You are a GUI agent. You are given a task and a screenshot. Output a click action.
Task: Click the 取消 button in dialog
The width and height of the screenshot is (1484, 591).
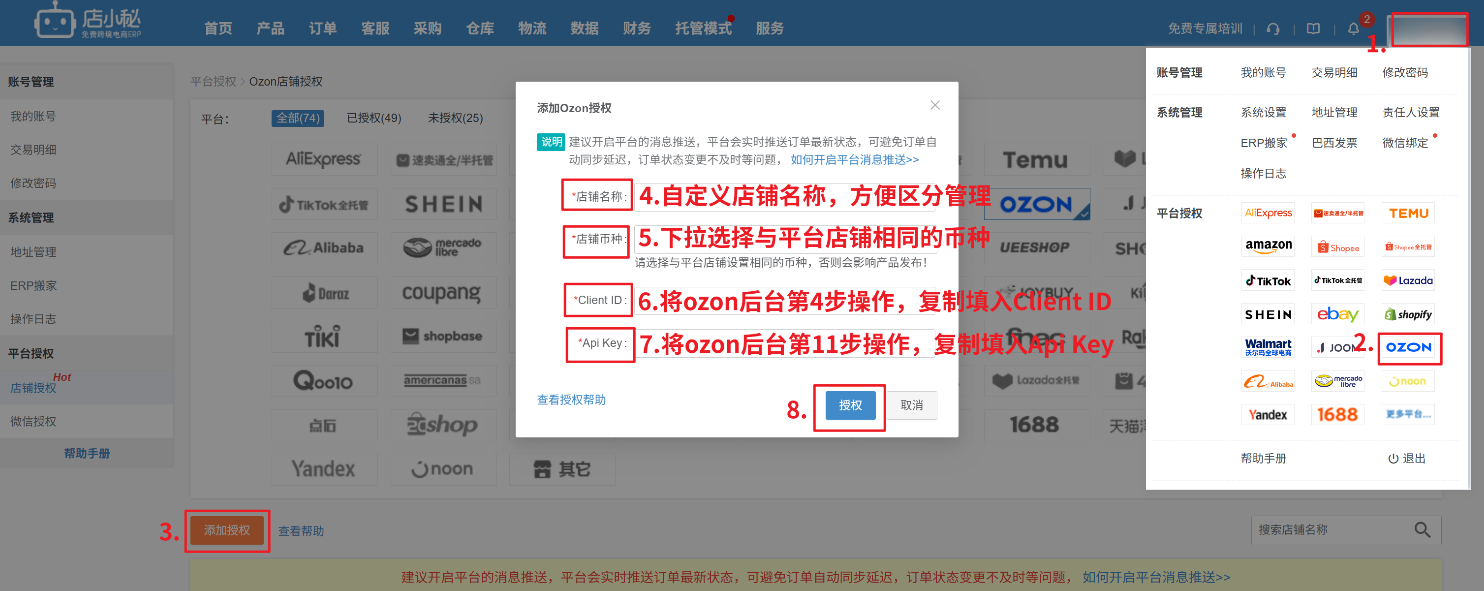tap(911, 405)
